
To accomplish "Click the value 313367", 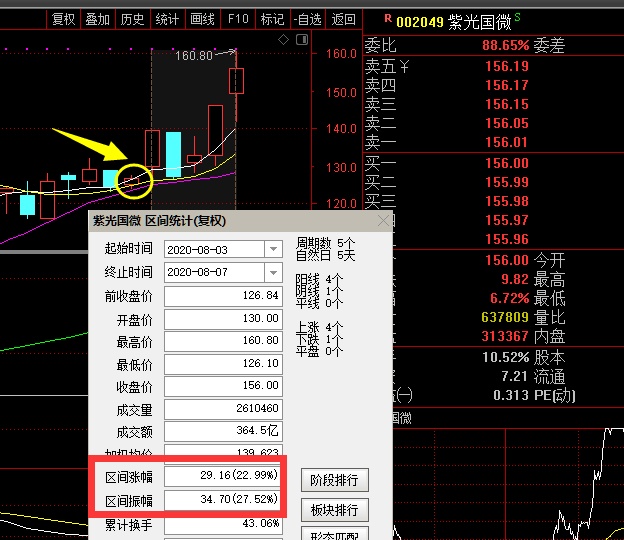I will (505, 336).
